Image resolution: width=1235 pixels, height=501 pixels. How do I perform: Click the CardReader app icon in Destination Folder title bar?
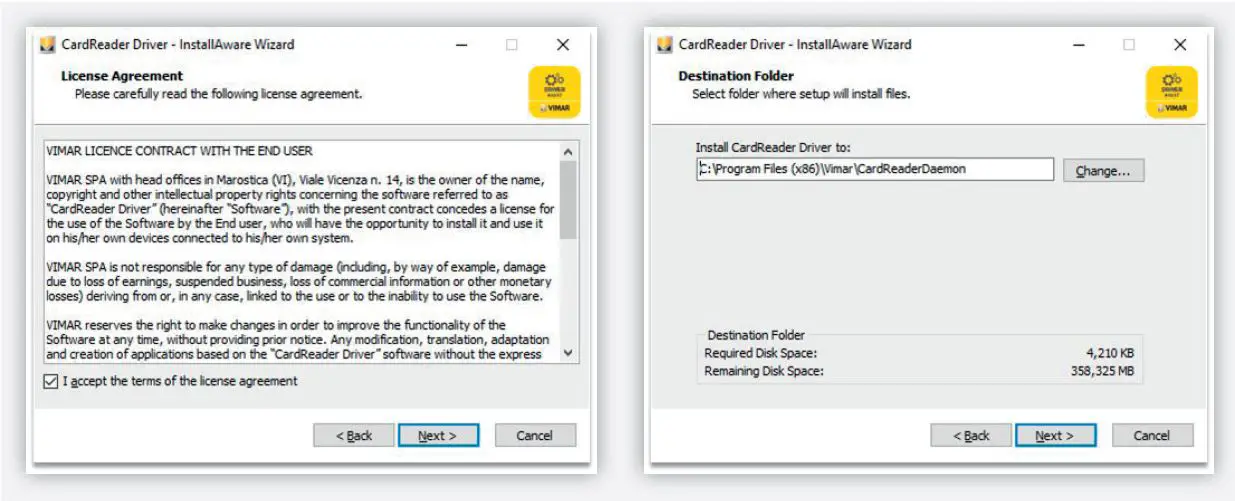pyautogui.click(x=664, y=44)
